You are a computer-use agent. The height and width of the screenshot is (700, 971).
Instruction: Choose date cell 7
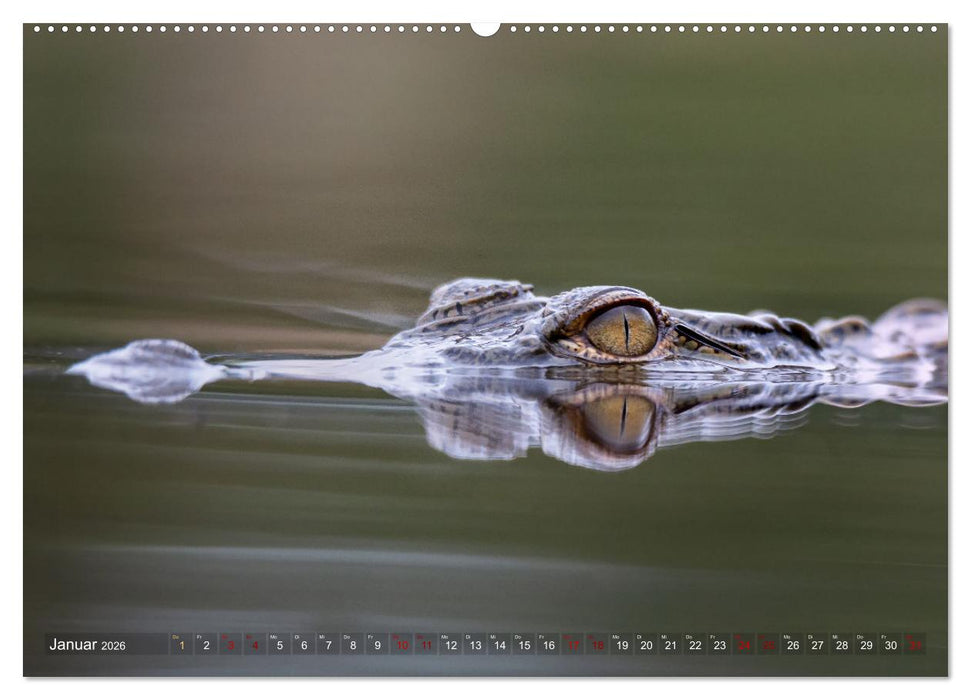pyautogui.click(x=328, y=645)
